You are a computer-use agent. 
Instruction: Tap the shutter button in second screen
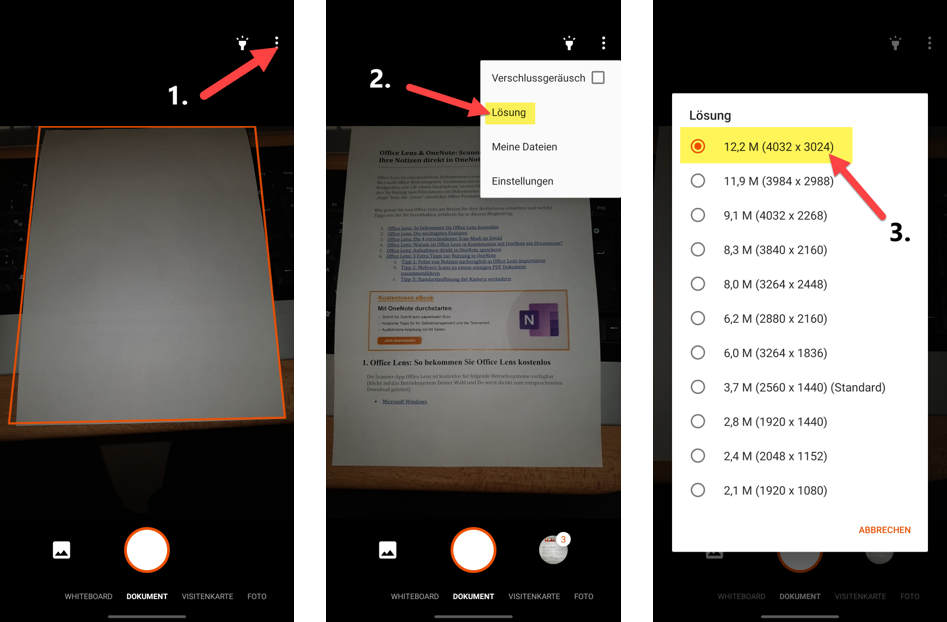pos(474,550)
